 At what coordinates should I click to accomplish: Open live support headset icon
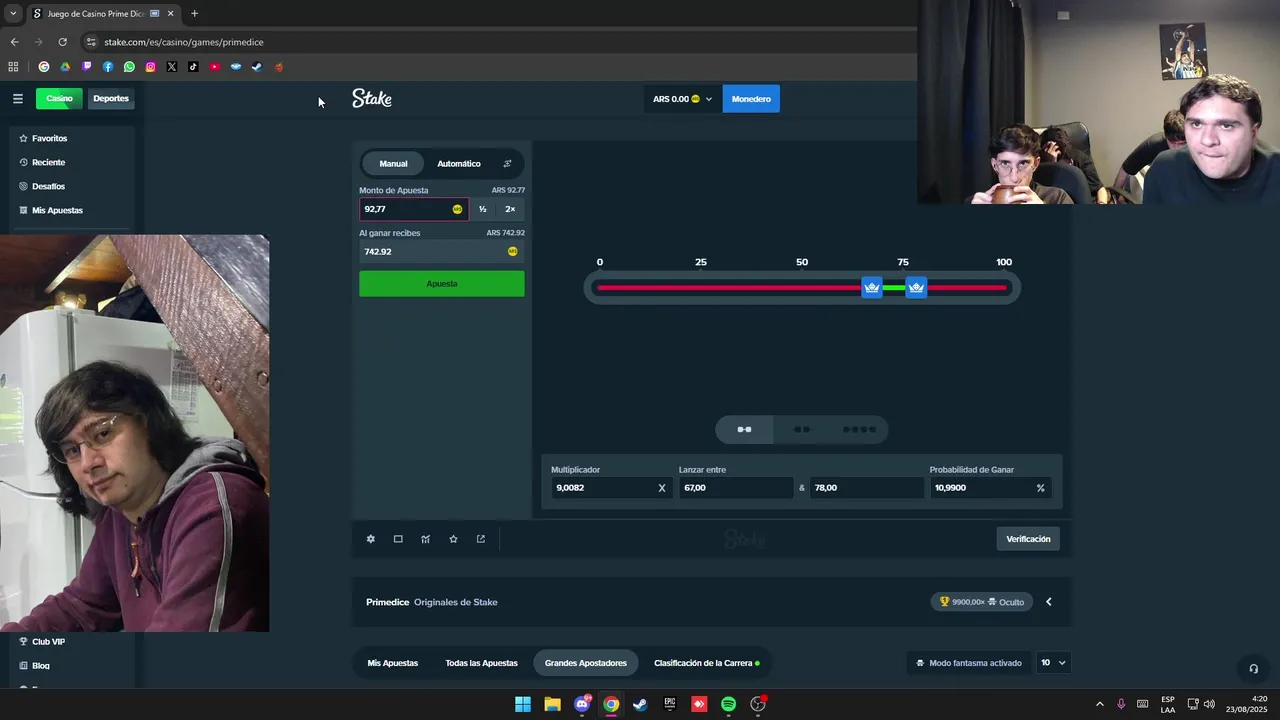1253,669
